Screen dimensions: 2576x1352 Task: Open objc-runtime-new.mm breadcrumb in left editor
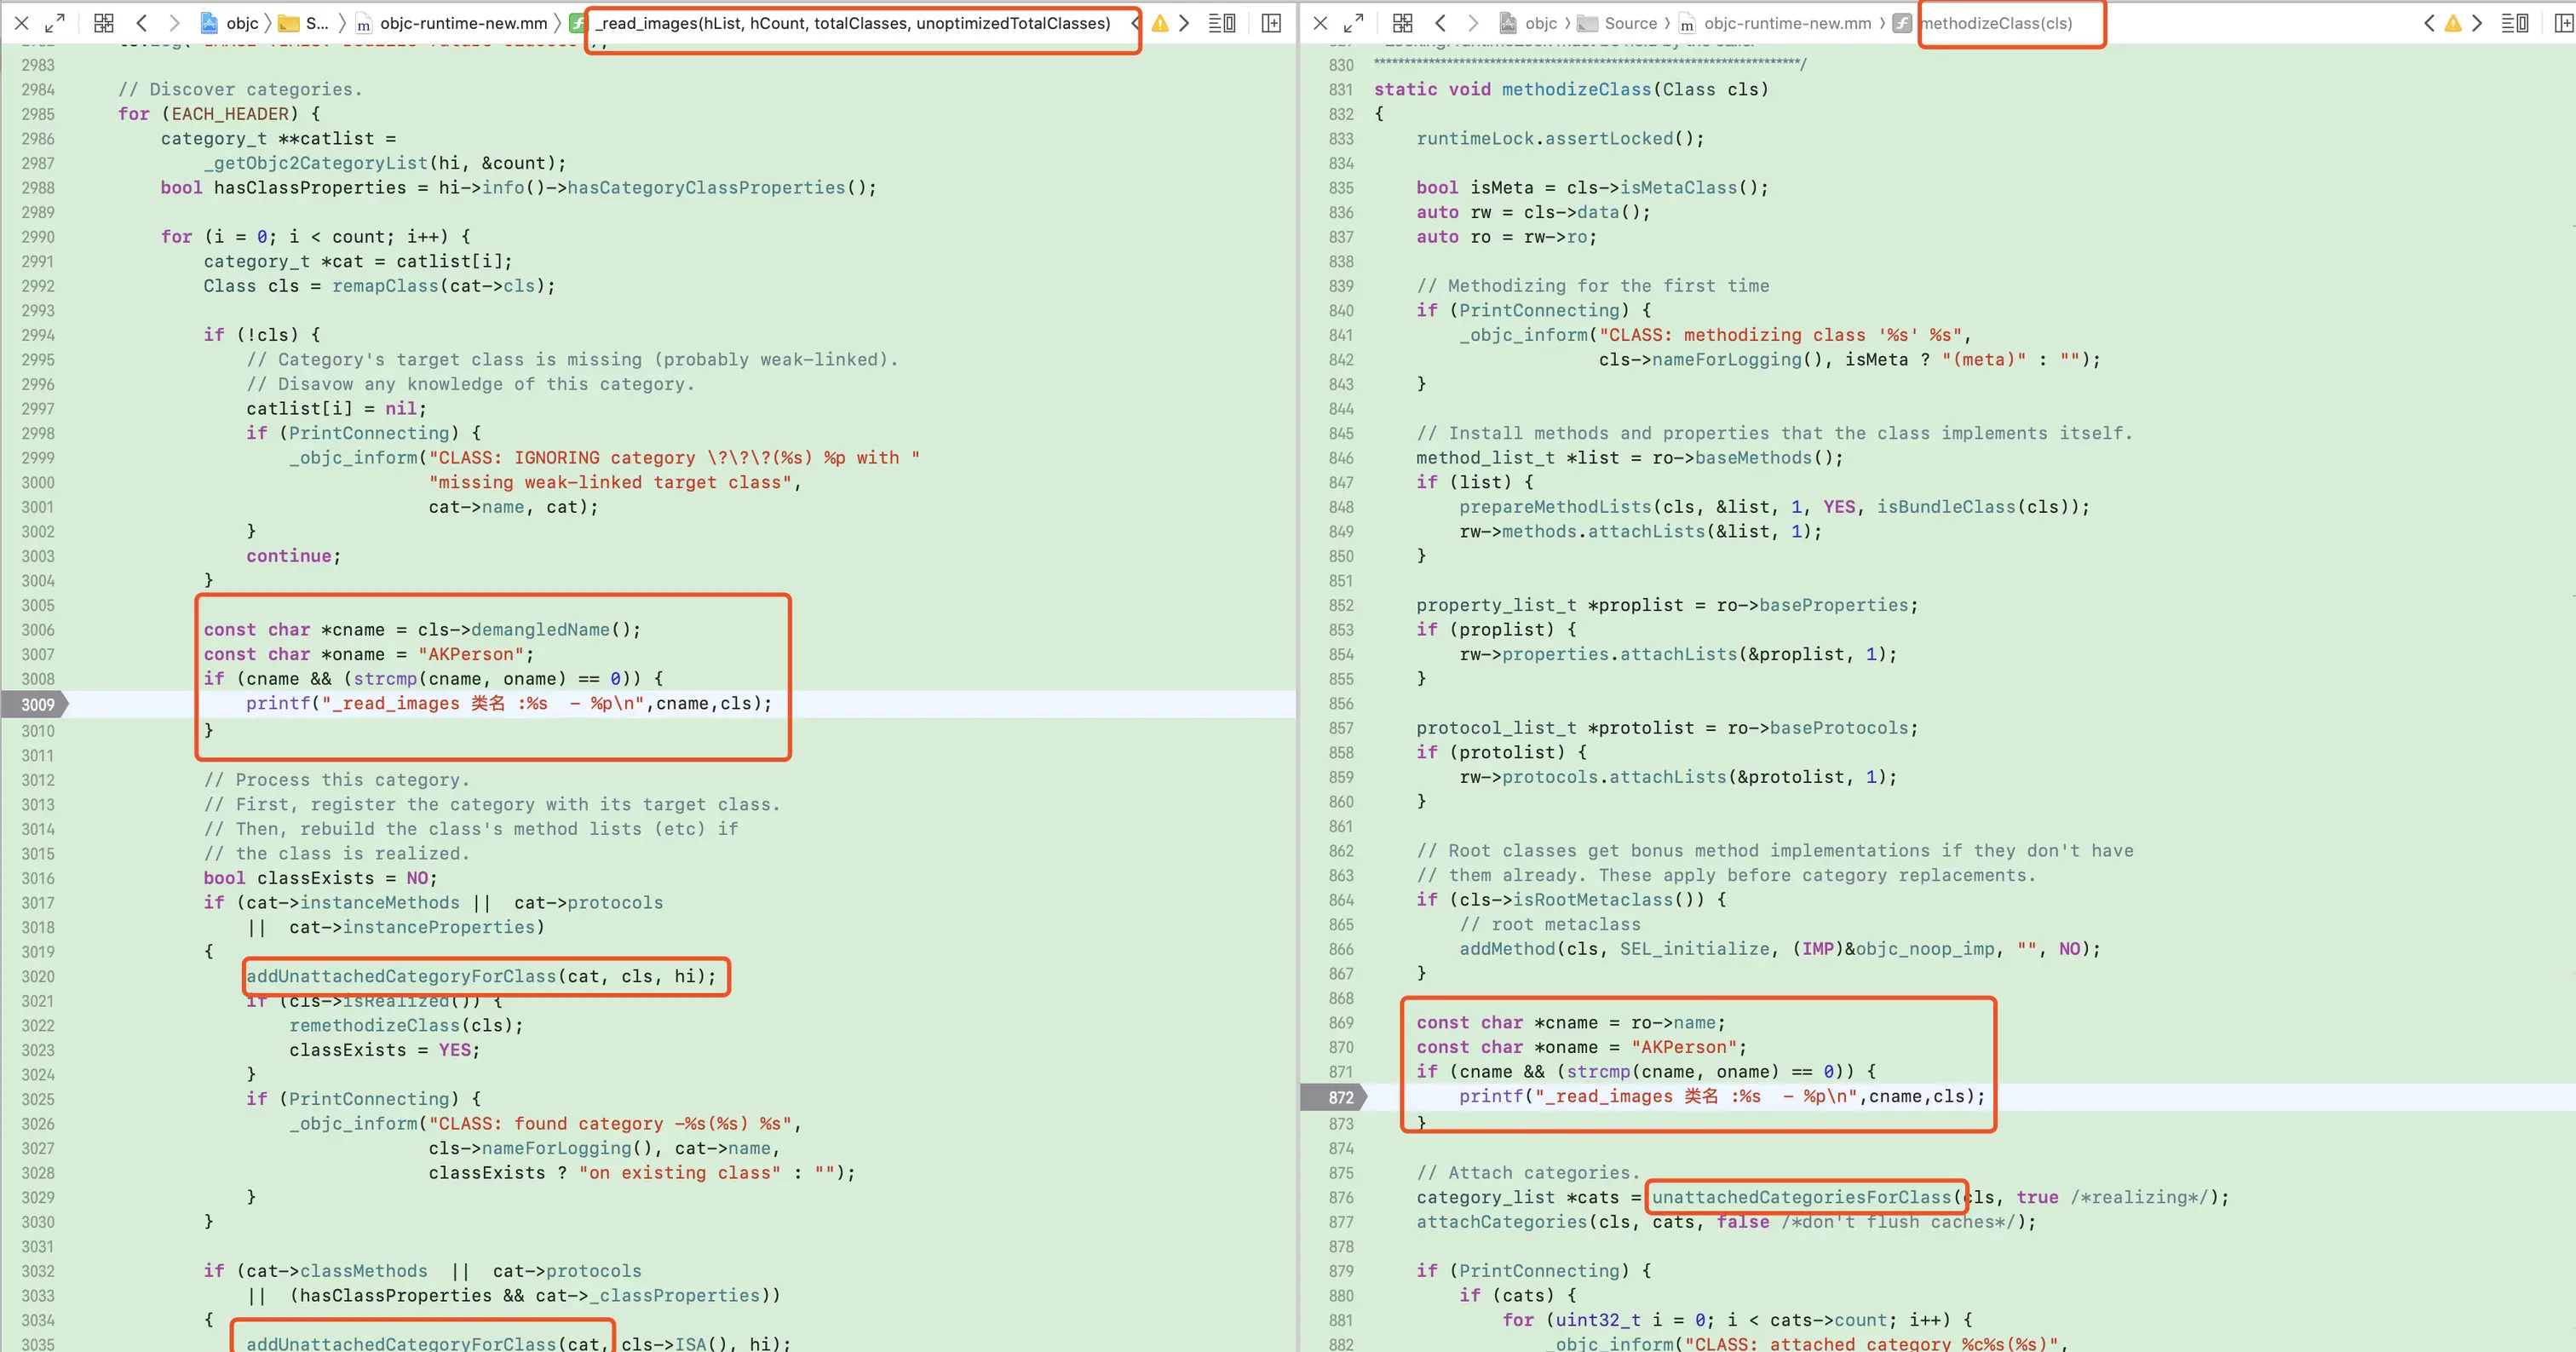click(452, 22)
